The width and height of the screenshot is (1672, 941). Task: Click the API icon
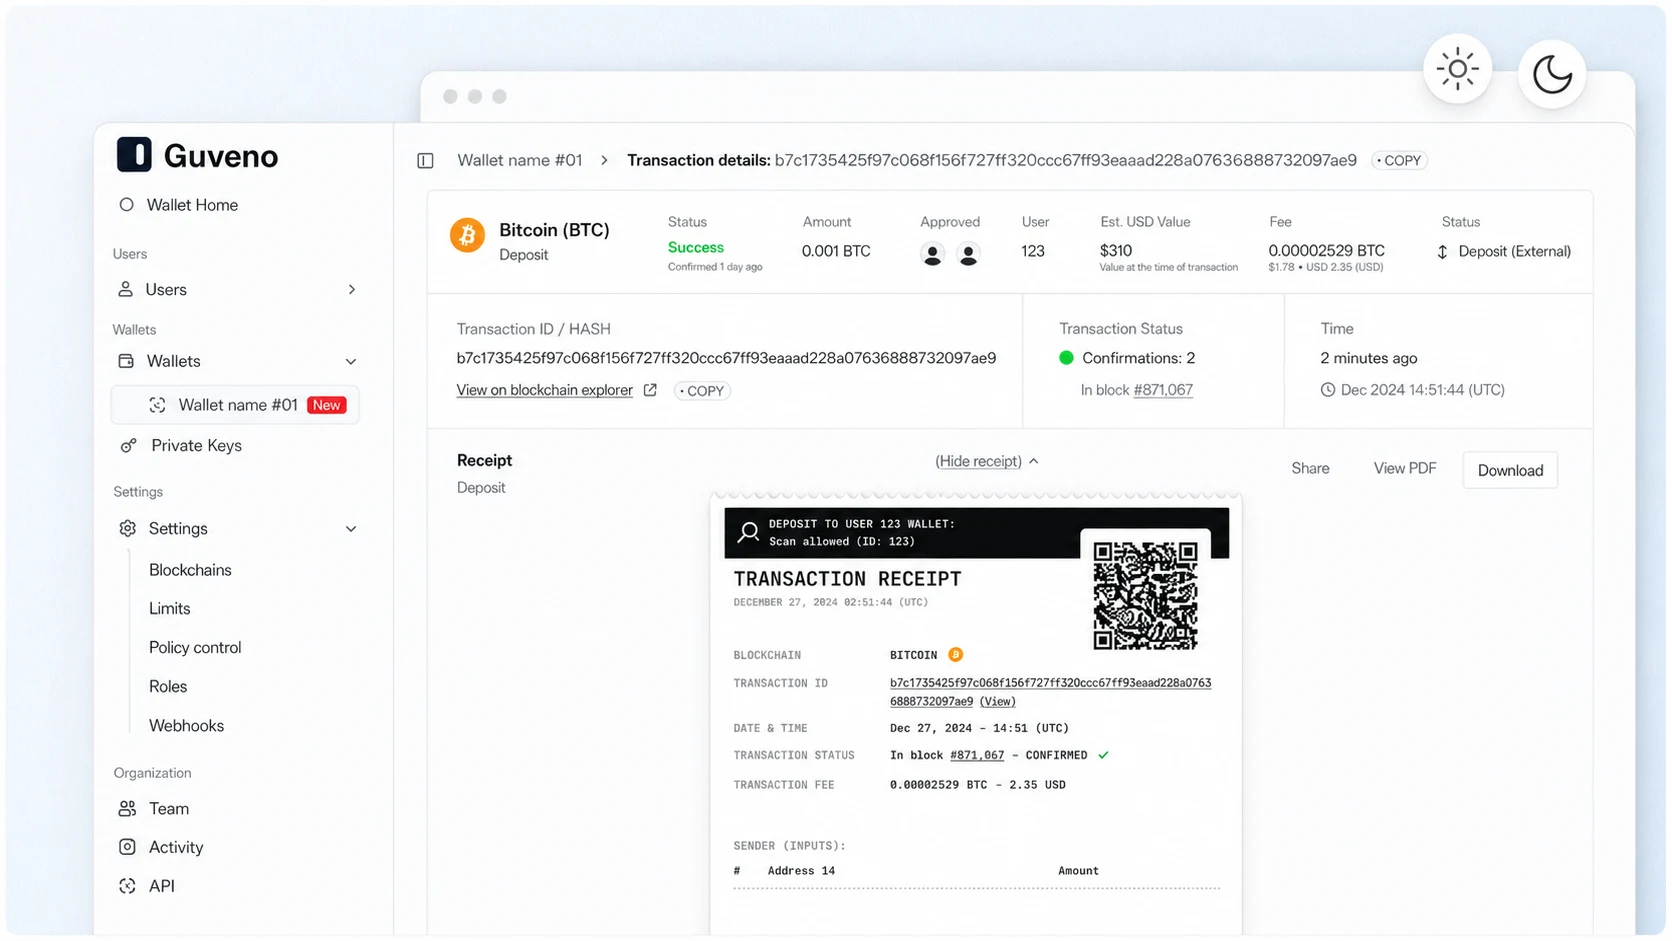pyautogui.click(x=127, y=886)
